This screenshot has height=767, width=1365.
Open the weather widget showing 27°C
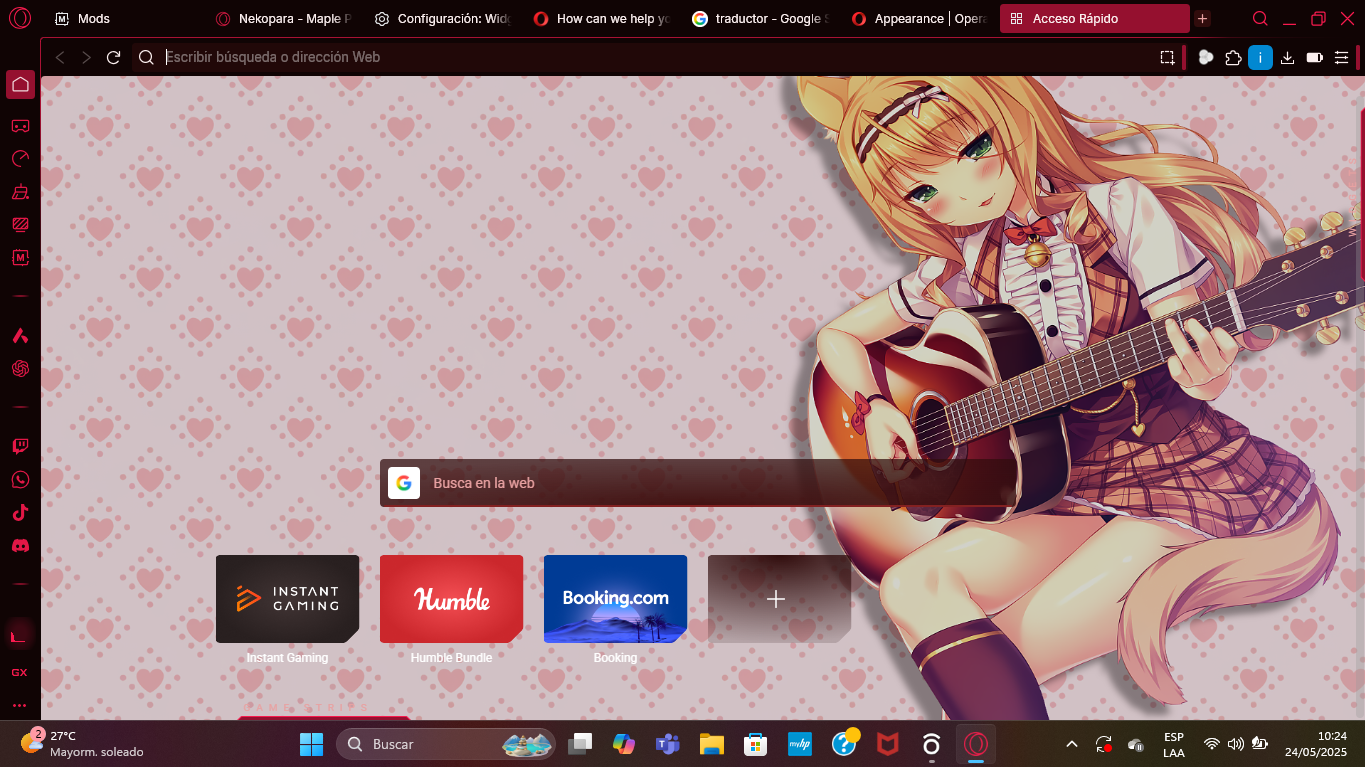82,744
